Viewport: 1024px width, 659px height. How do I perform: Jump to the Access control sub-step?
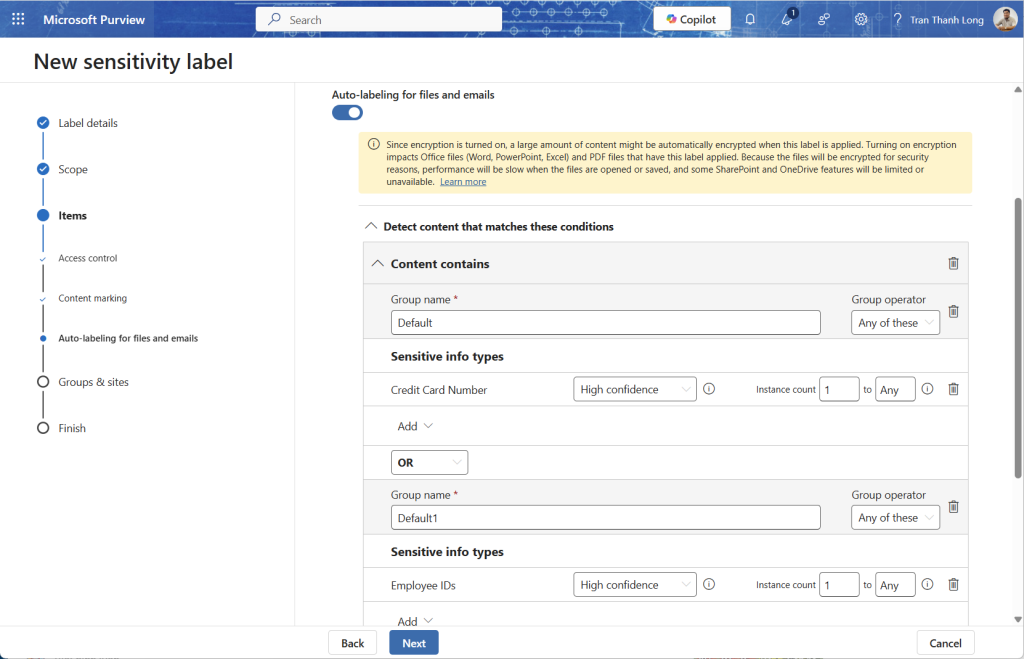[x=88, y=258]
